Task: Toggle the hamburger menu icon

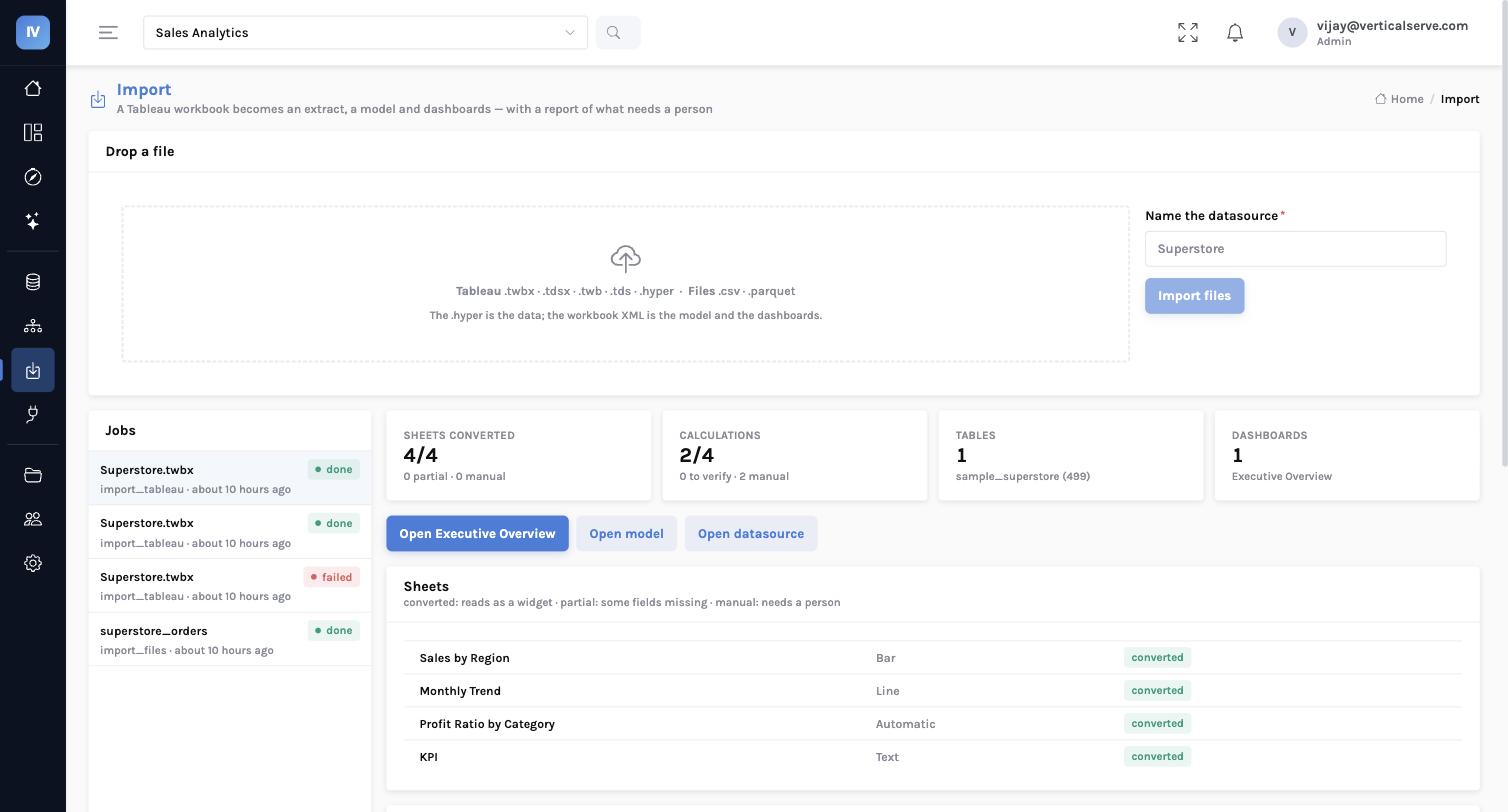Action: pos(108,33)
